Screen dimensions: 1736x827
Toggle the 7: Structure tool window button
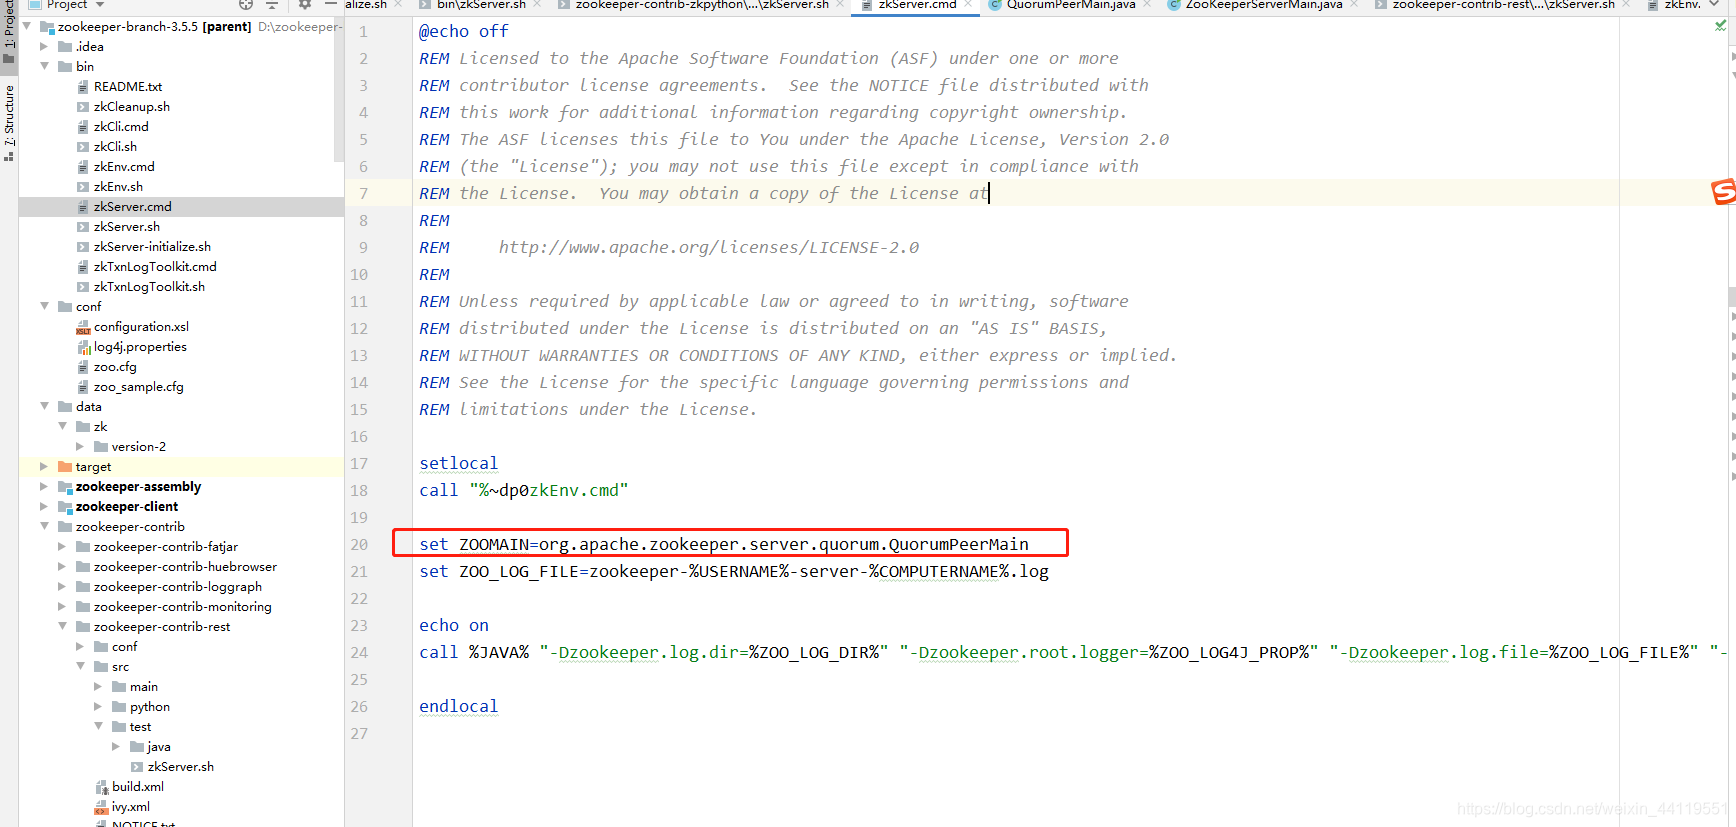[9, 122]
